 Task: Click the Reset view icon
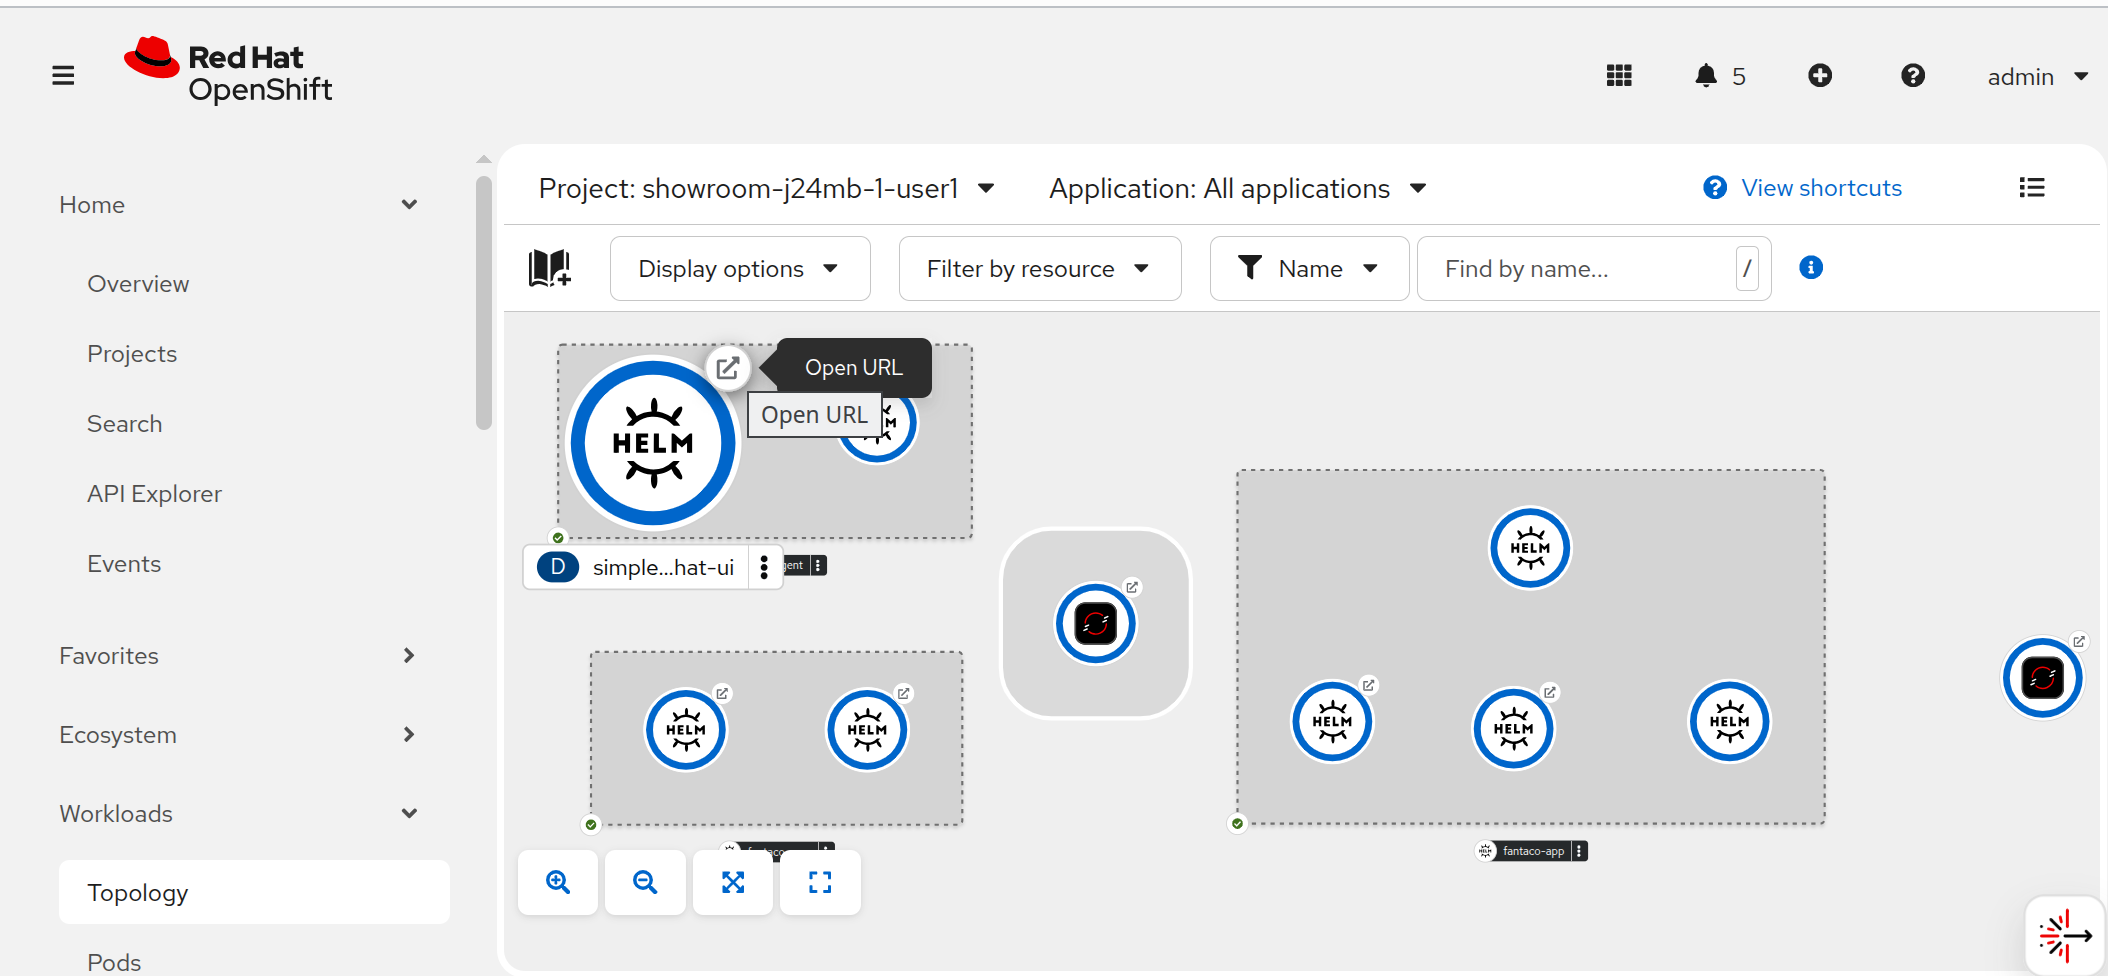[x=820, y=882]
